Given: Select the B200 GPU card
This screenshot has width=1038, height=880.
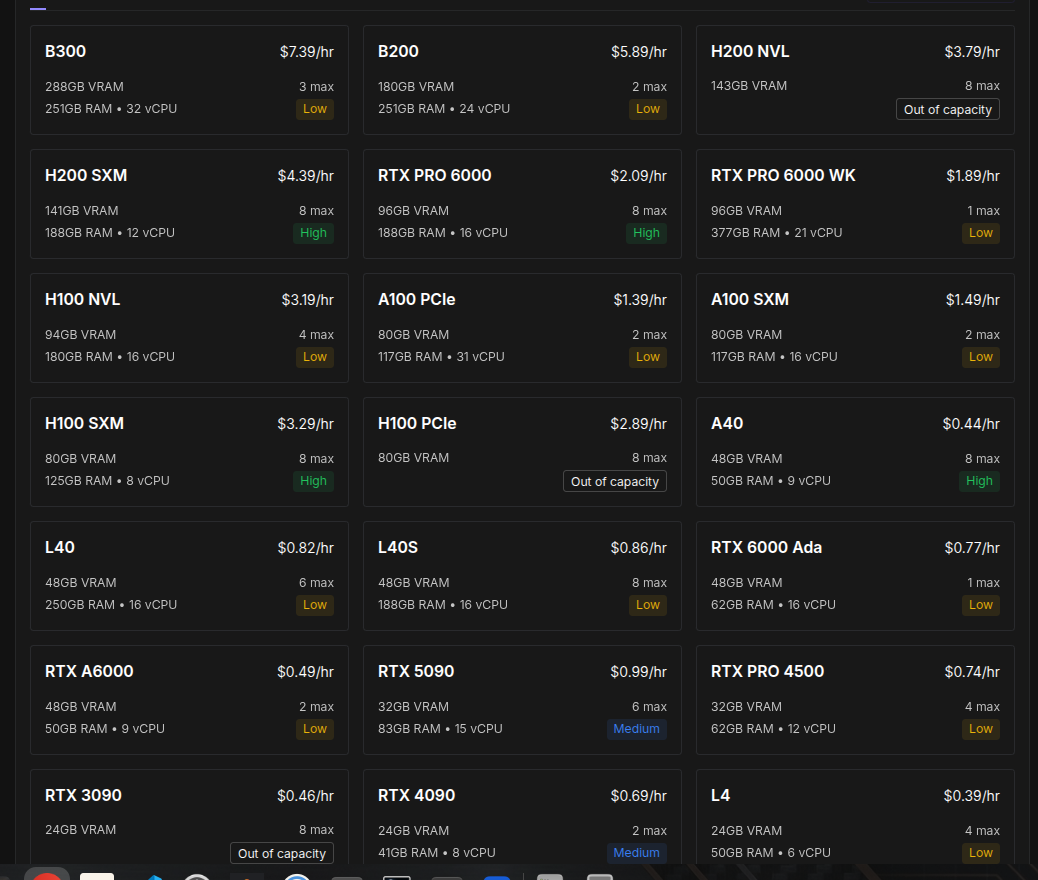Looking at the screenshot, I should (x=522, y=80).
